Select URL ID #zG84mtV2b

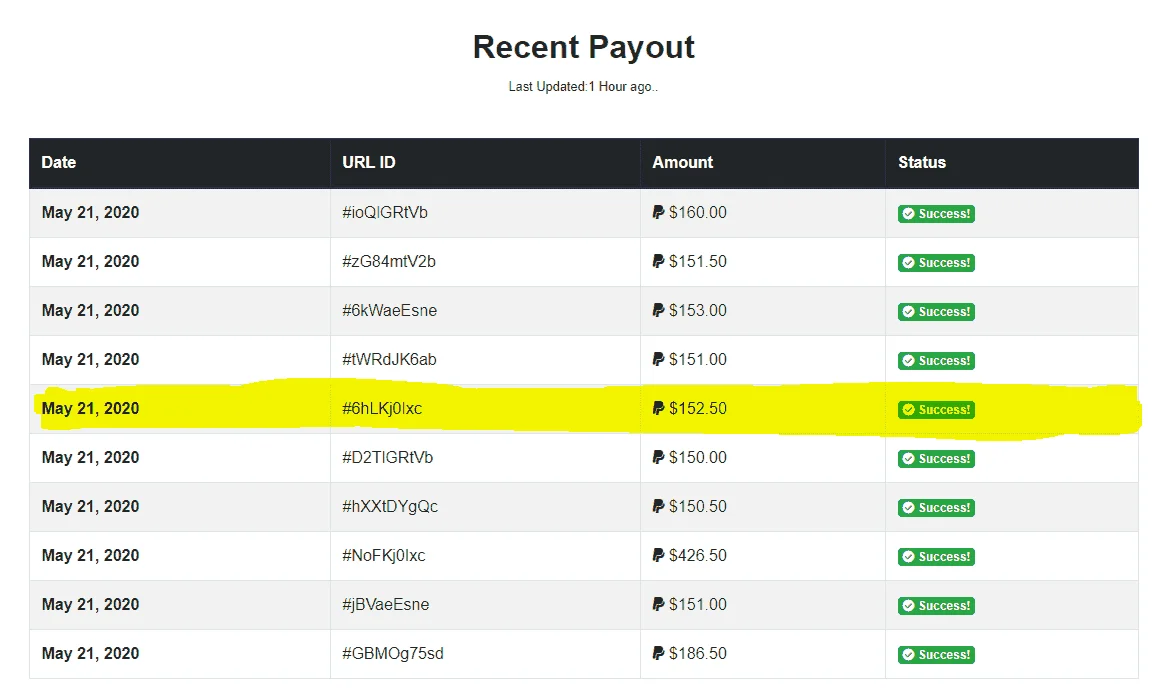coord(389,262)
